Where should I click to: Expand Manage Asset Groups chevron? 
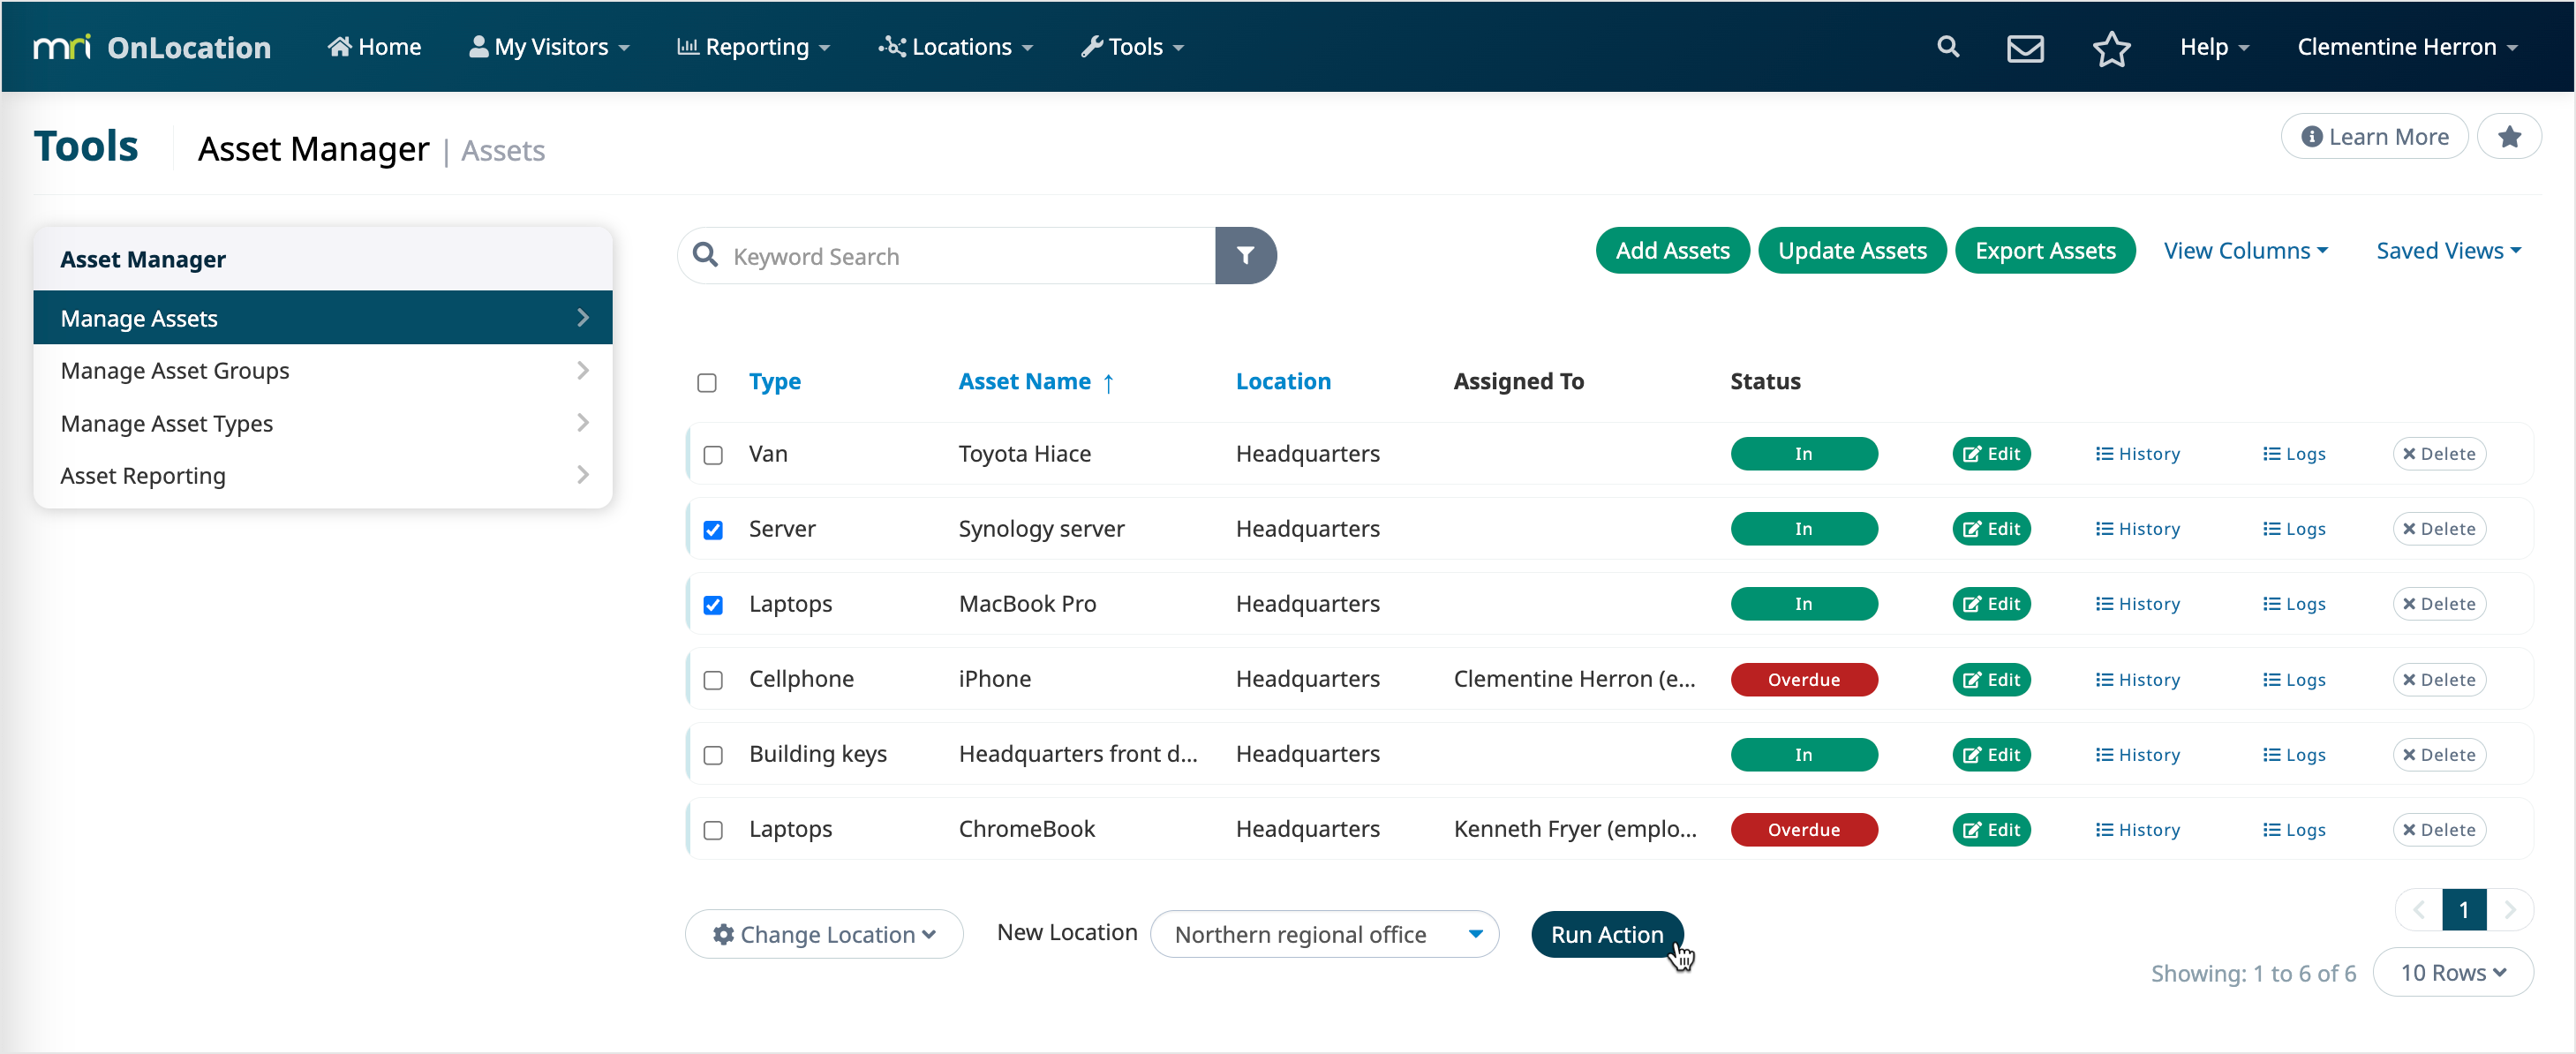582,370
